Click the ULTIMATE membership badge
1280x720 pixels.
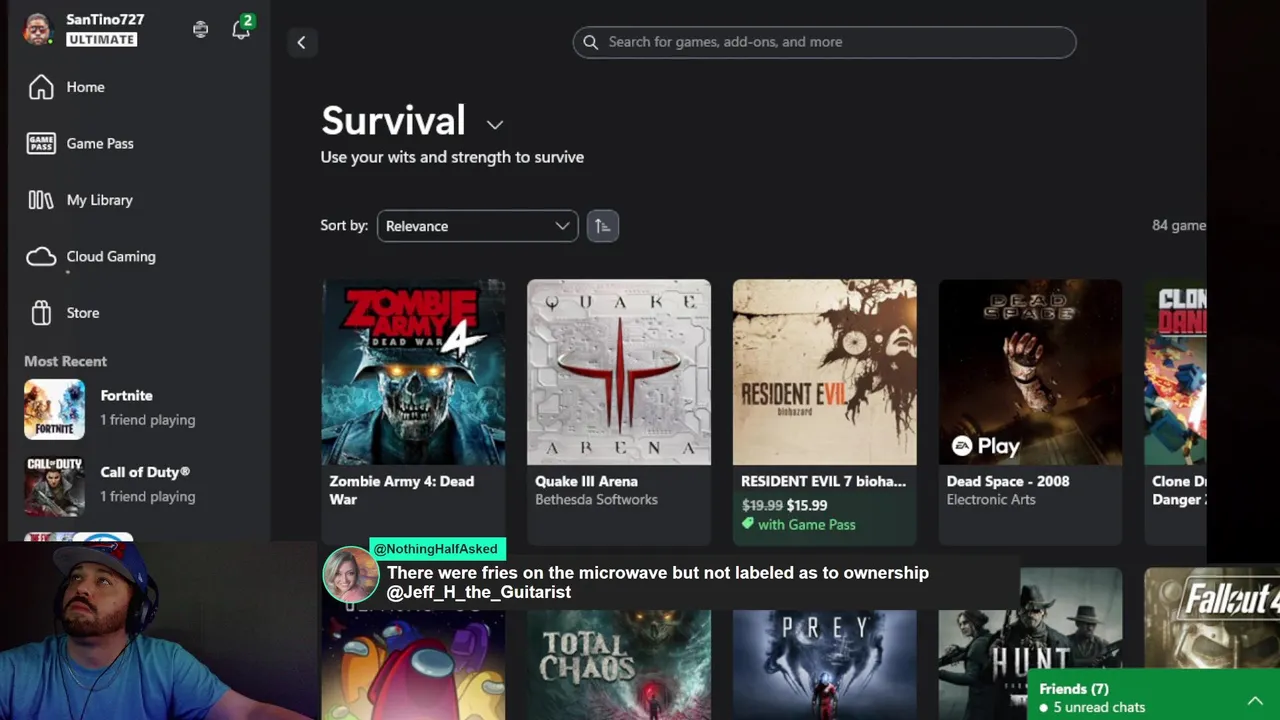[101, 39]
